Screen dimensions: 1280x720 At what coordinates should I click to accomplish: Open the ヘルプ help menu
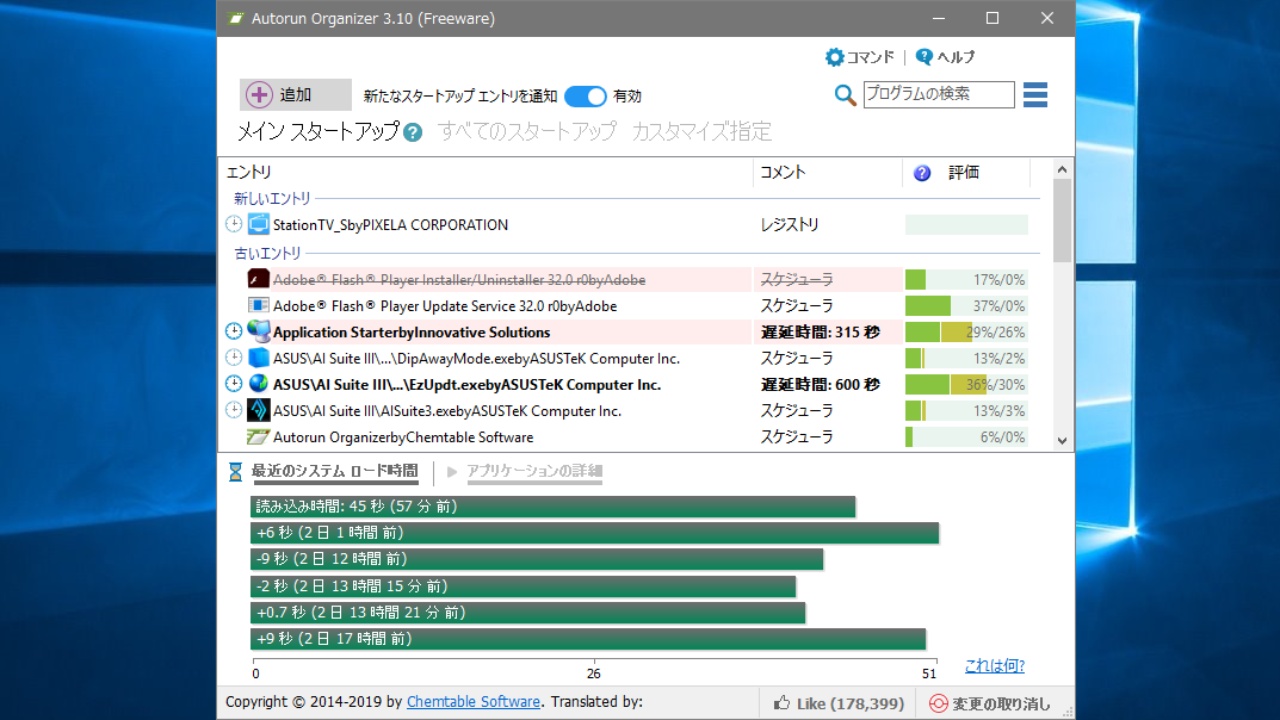pyautogui.click(x=945, y=57)
